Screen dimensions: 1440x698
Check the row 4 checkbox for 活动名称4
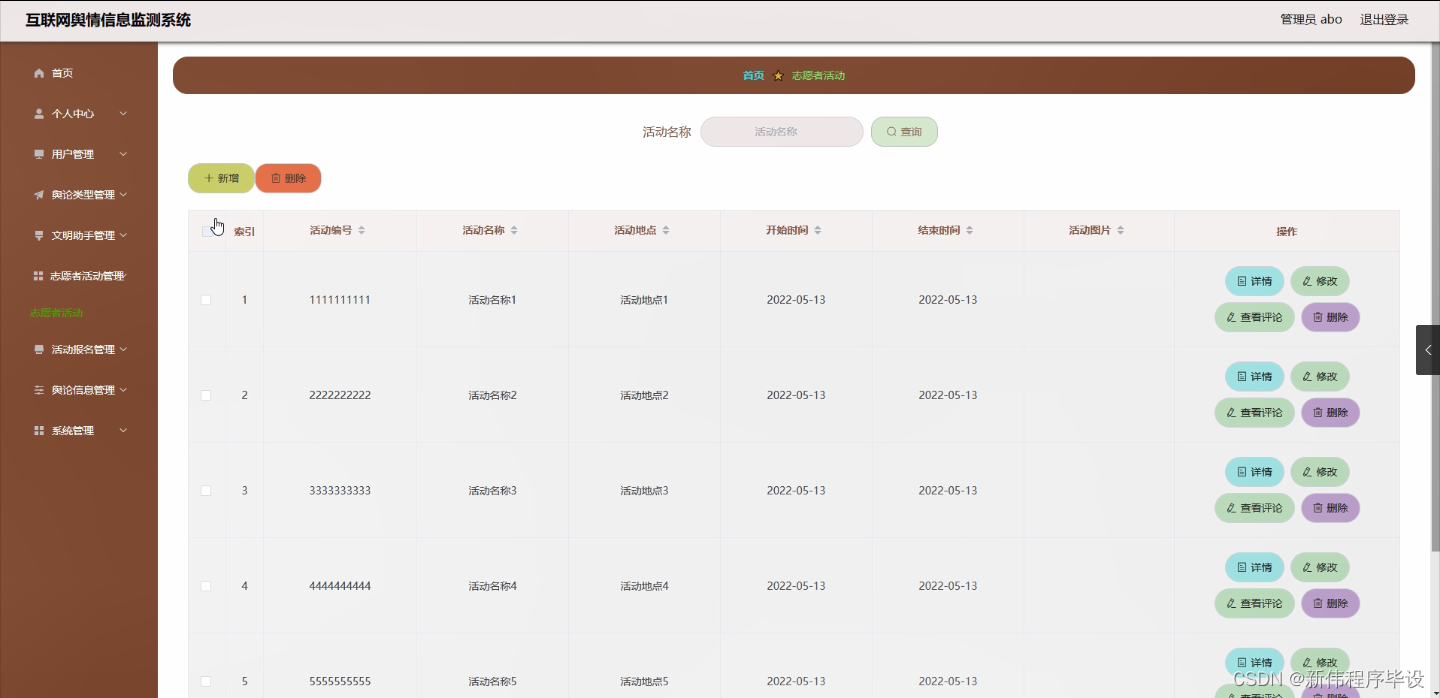206,586
